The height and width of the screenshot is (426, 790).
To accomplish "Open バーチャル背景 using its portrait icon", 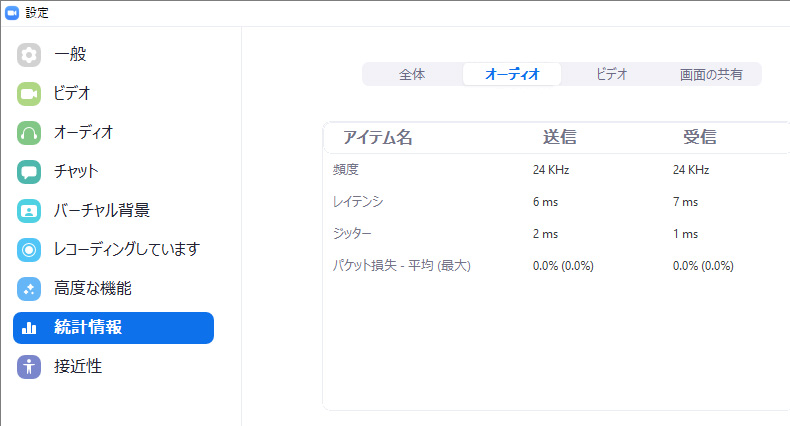I will (29, 210).
